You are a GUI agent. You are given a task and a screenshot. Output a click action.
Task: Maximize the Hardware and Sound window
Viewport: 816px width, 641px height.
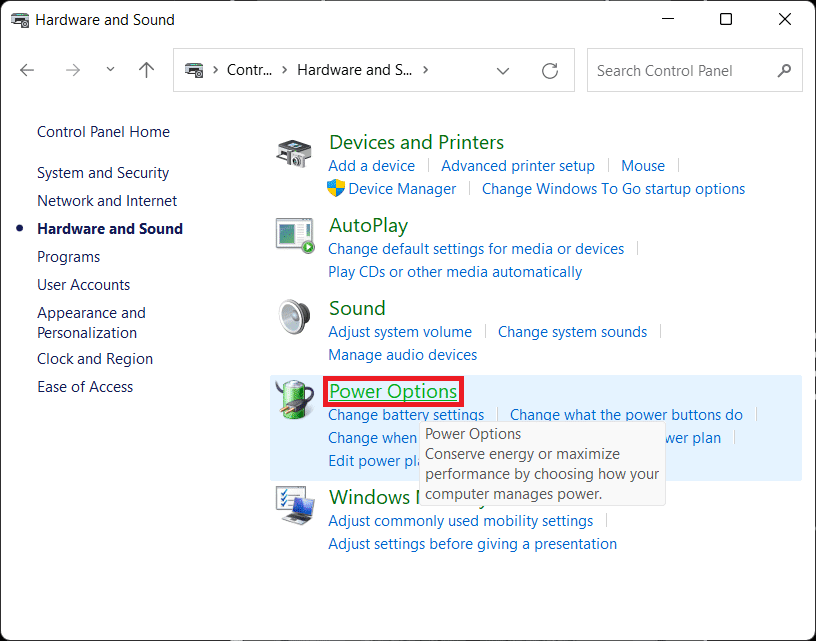click(725, 19)
